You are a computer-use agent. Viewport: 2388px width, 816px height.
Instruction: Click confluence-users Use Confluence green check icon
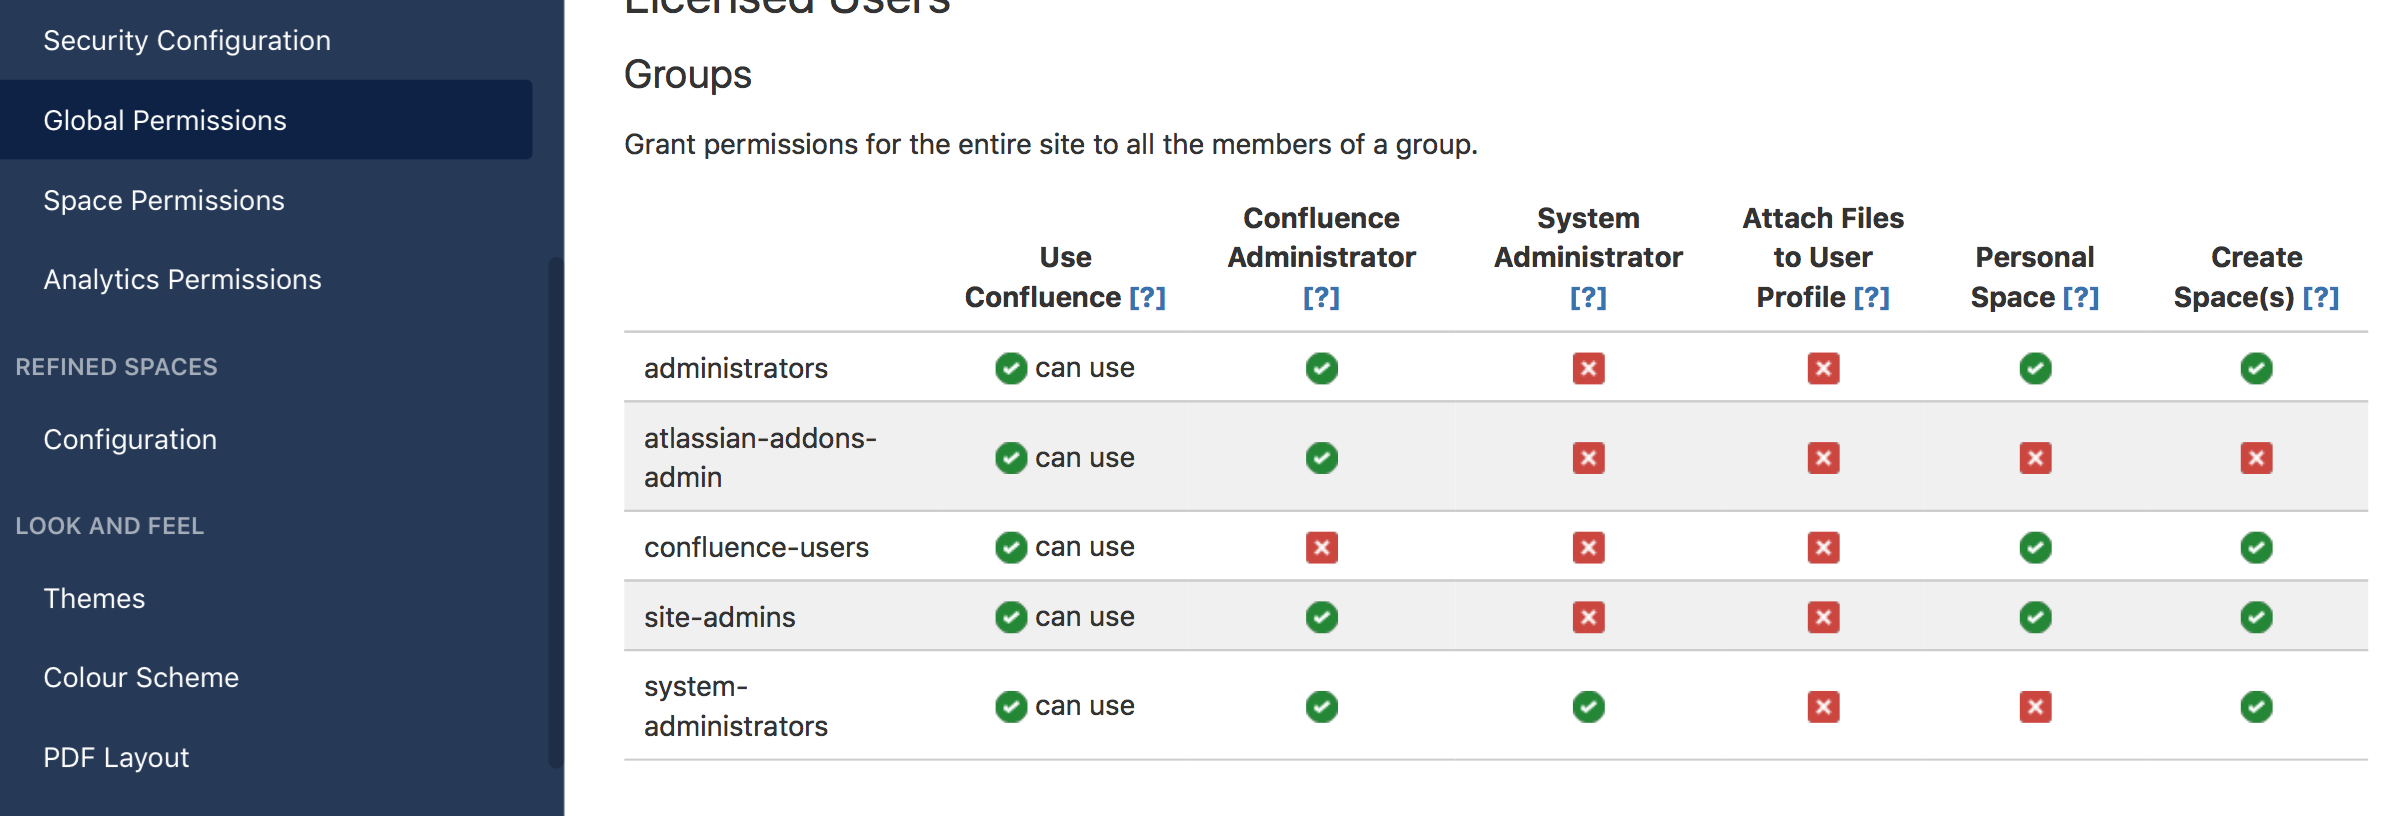tap(1011, 547)
